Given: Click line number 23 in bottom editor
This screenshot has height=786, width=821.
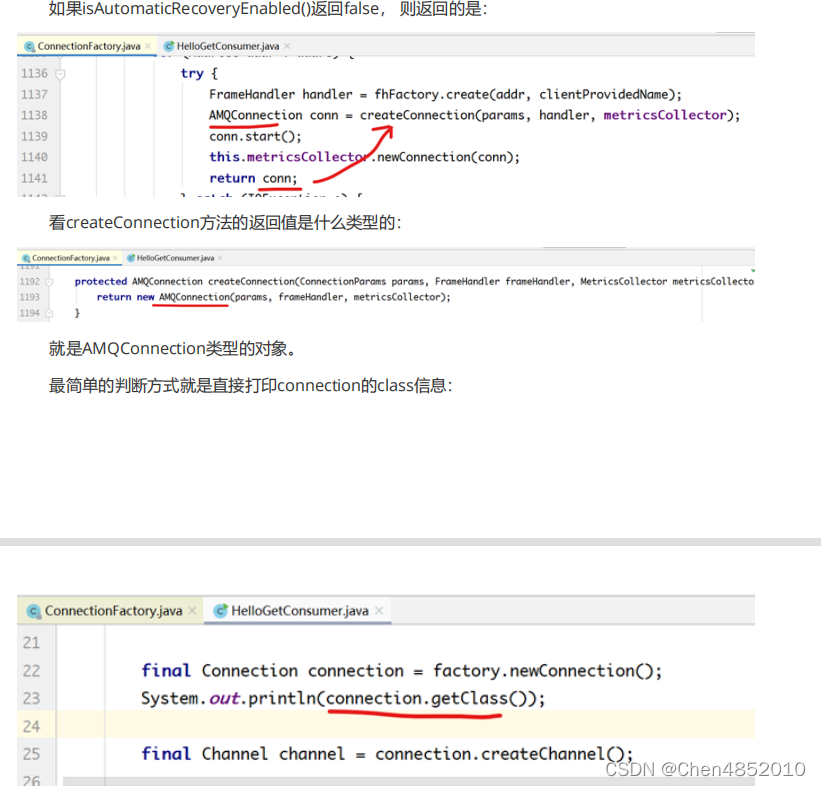Looking at the screenshot, I should click(31, 698).
